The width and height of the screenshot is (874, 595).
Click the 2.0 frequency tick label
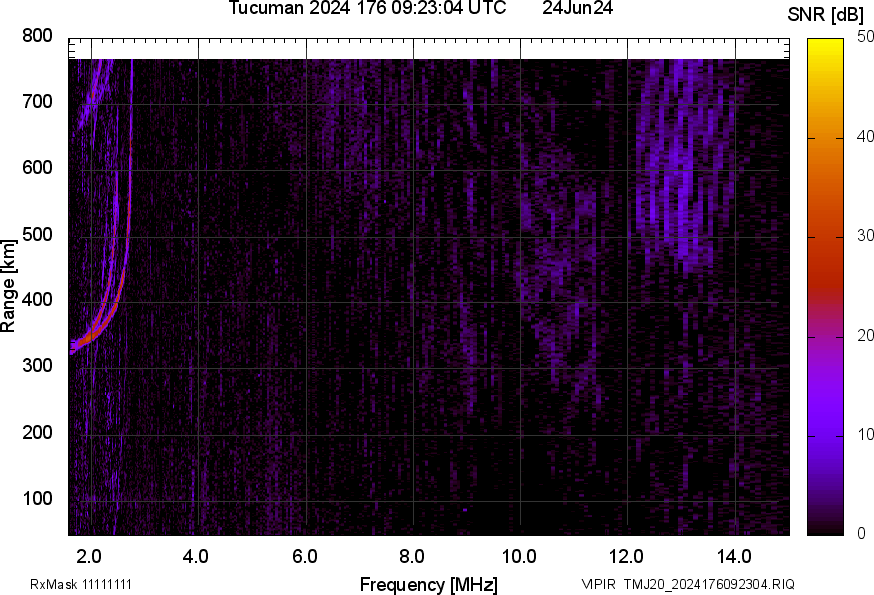click(x=89, y=554)
